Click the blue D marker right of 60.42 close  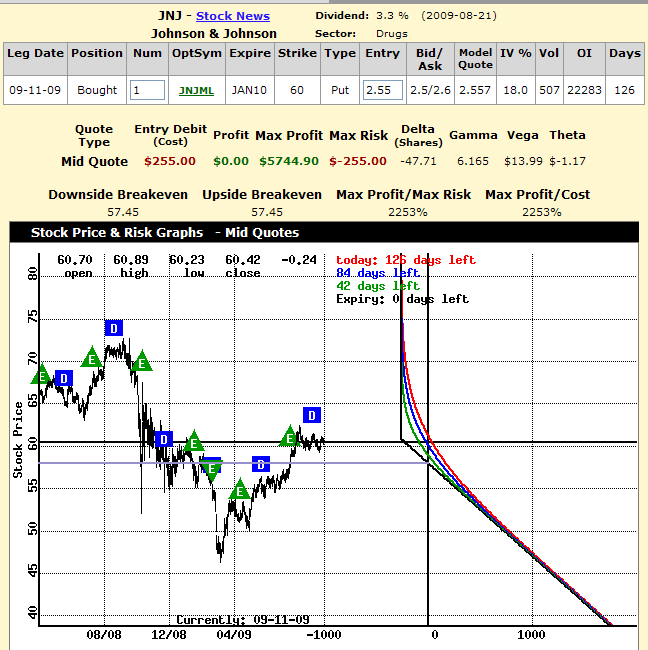click(x=312, y=415)
